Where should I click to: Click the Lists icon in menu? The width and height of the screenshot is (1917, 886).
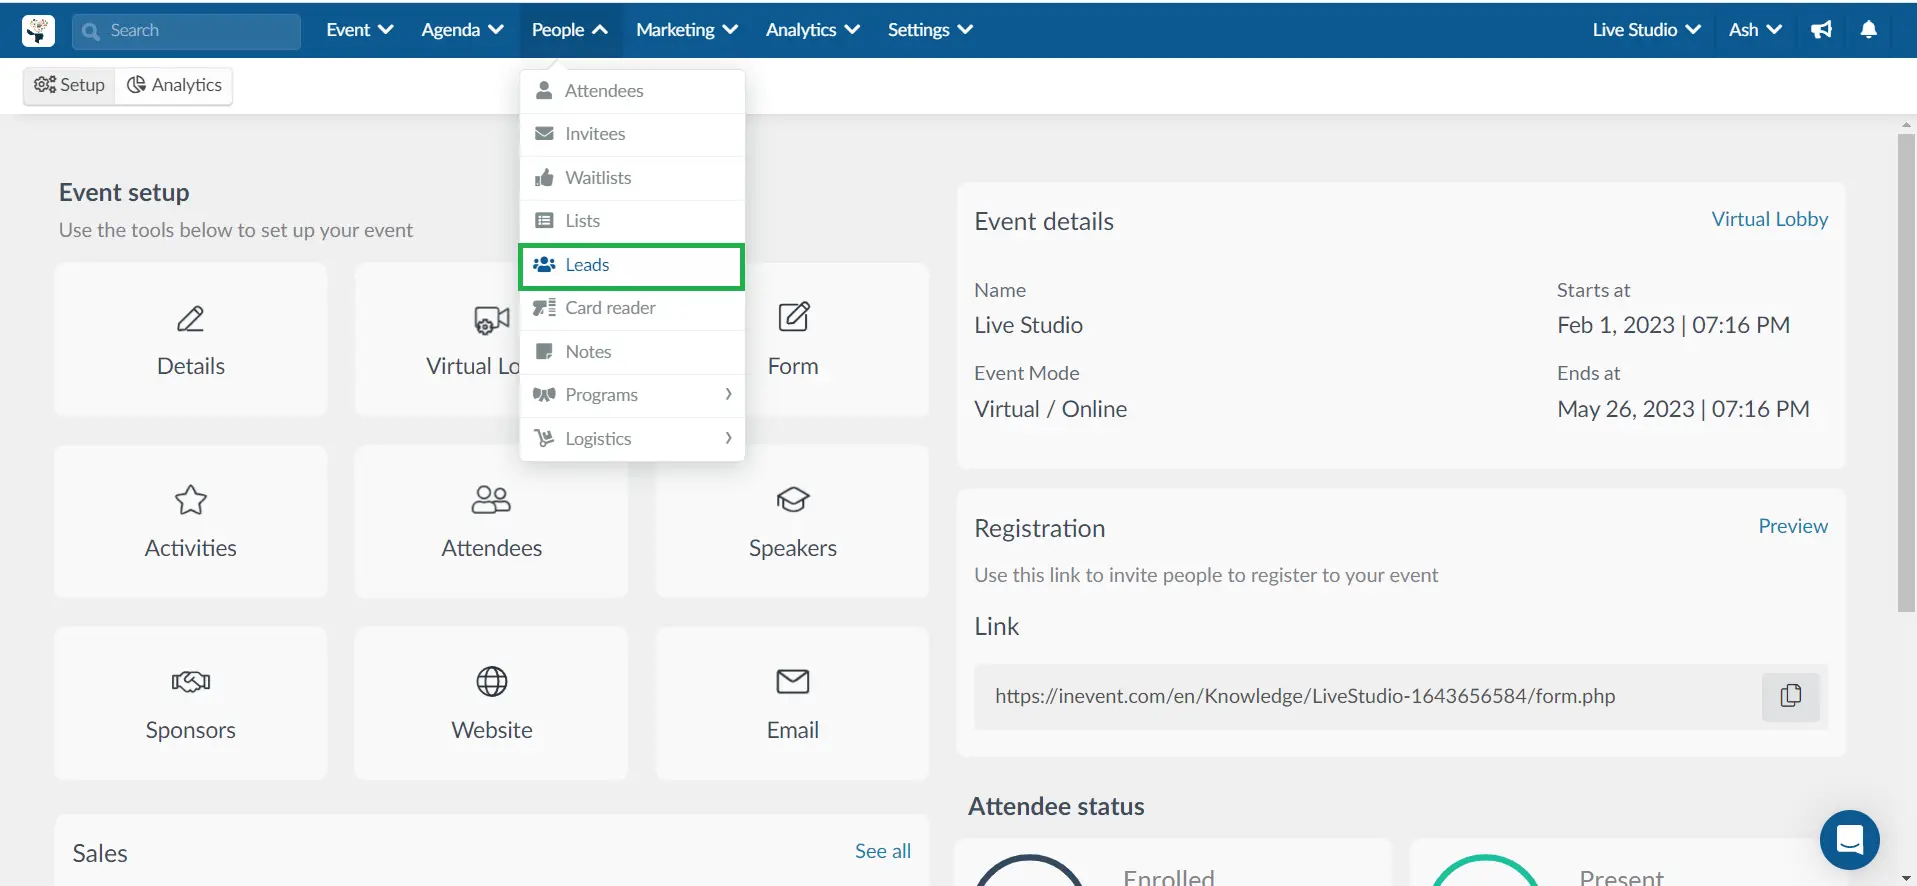[544, 221]
